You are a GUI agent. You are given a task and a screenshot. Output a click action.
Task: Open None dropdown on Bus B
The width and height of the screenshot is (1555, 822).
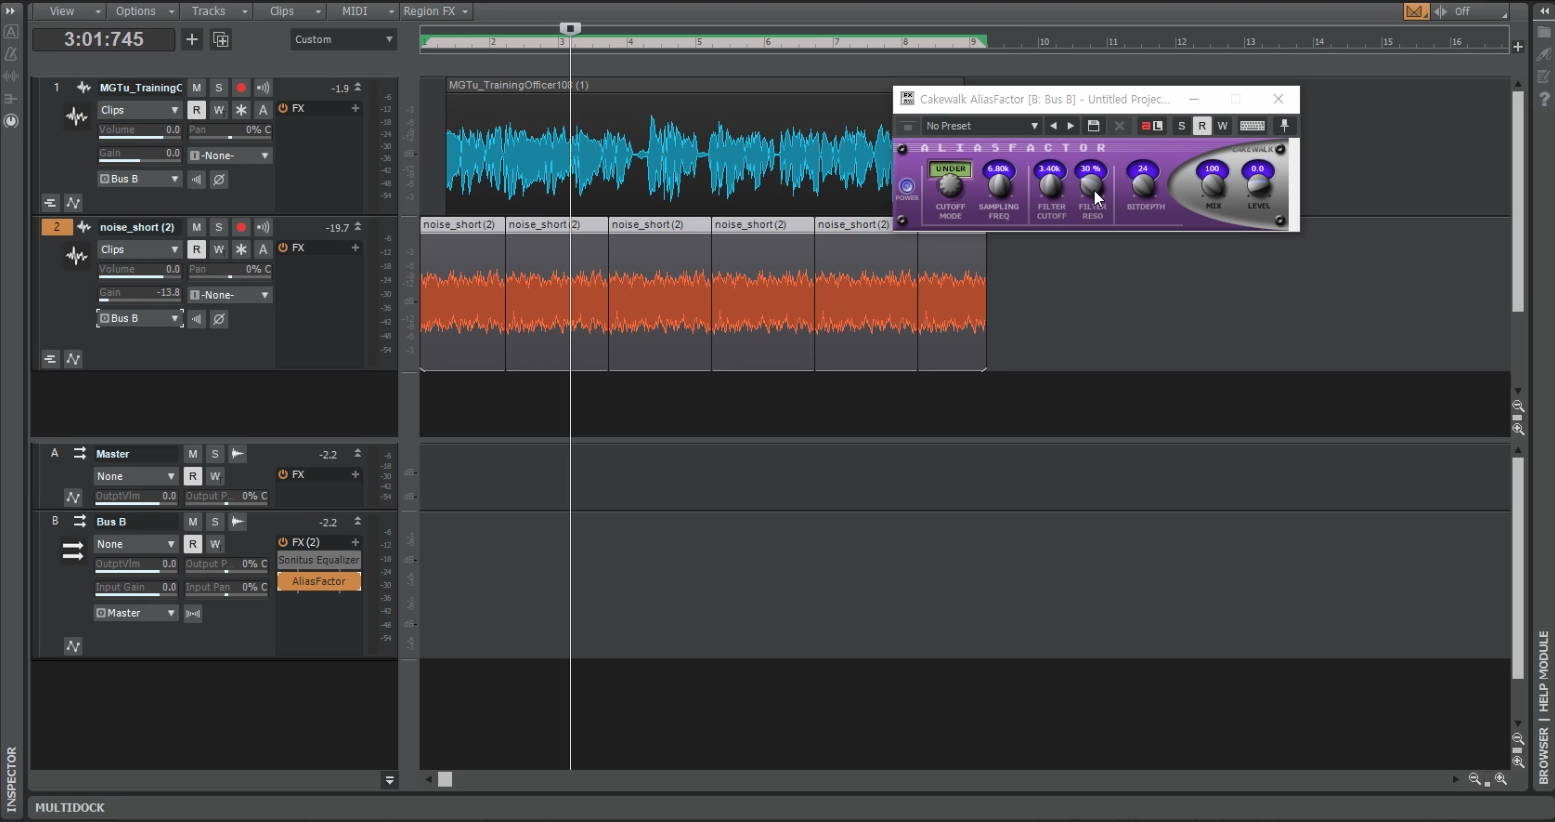136,544
